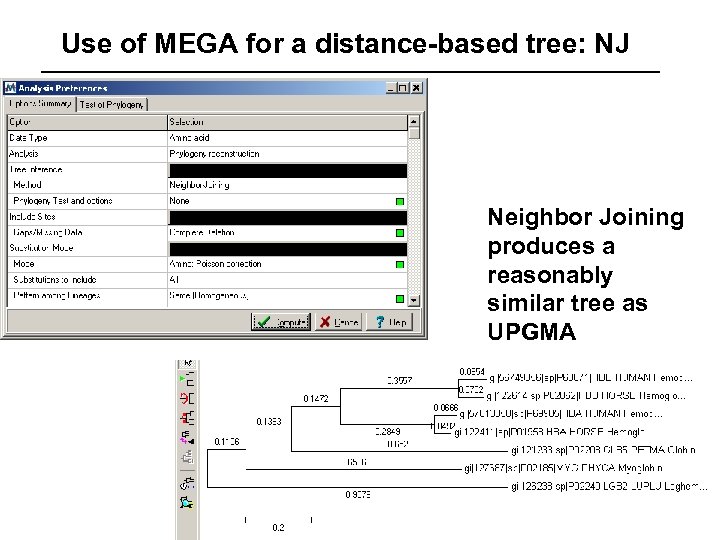
Task: Click the top icon of the tree toolbar
Action: tap(187, 363)
